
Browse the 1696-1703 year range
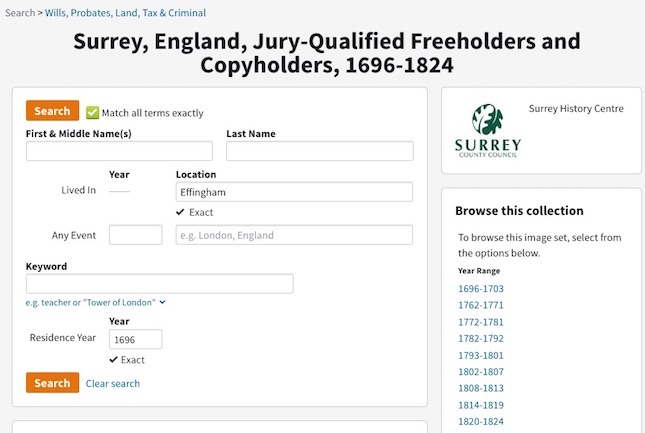point(481,289)
